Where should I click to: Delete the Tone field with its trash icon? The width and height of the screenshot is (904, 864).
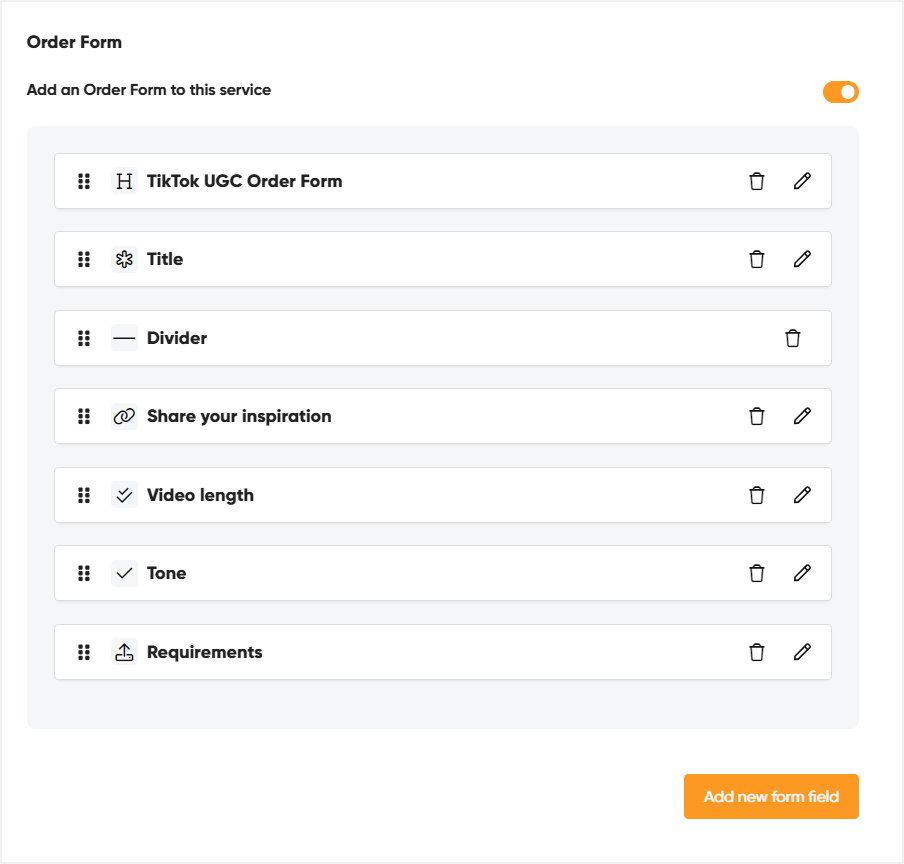click(x=757, y=573)
